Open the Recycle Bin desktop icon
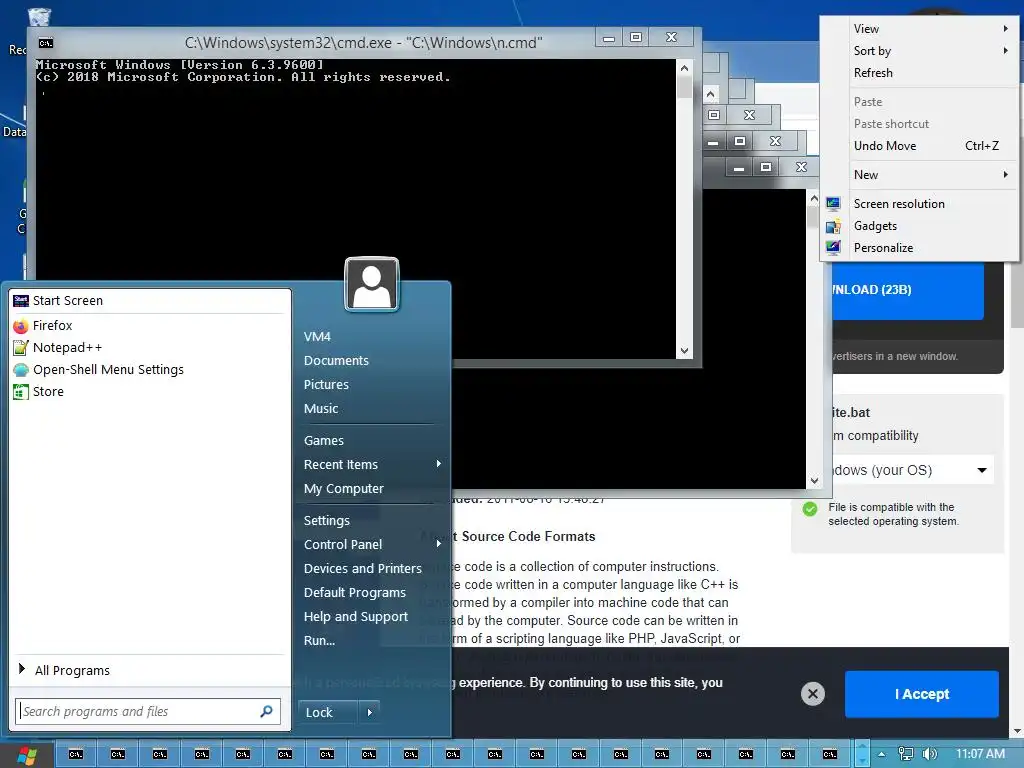Image resolution: width=1024 pixels, height=768 pixels. tap(39, 18)
